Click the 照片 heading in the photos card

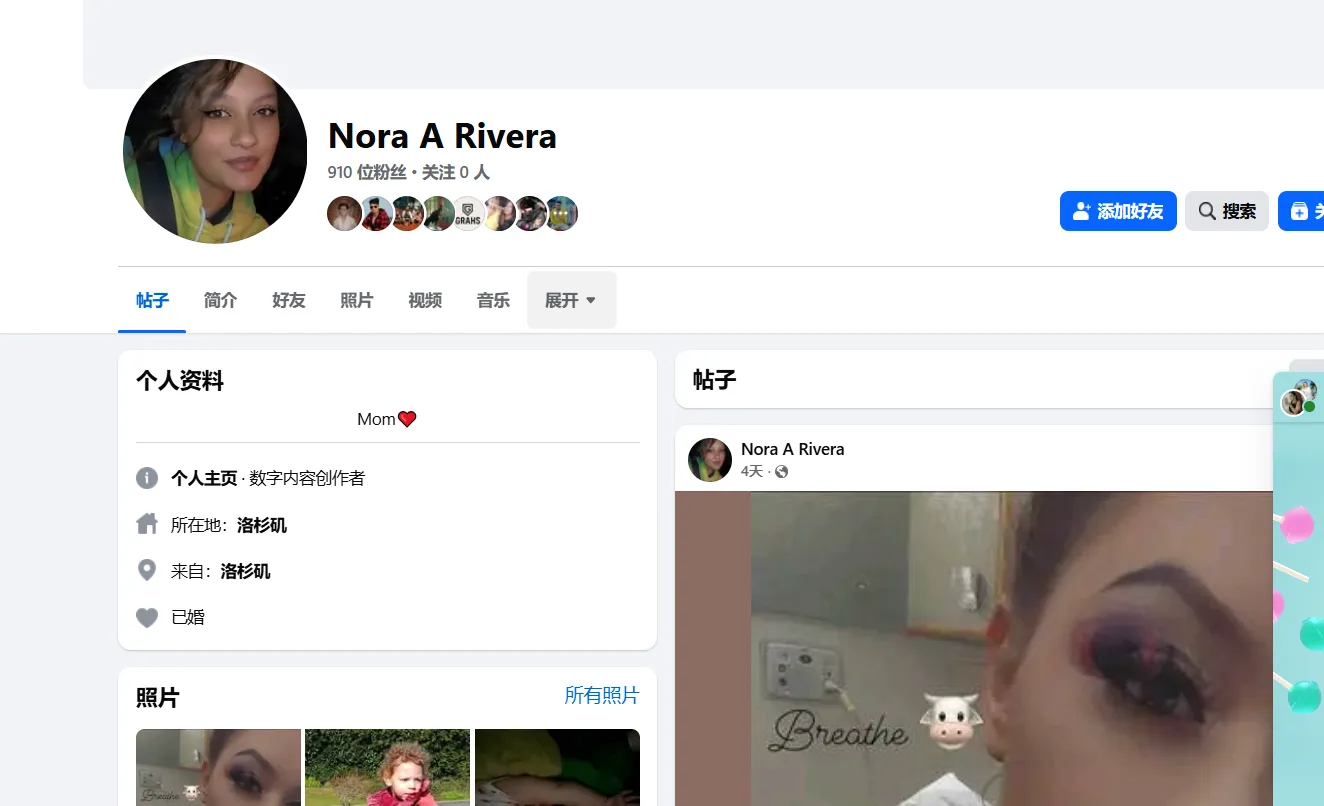point(158,697)
